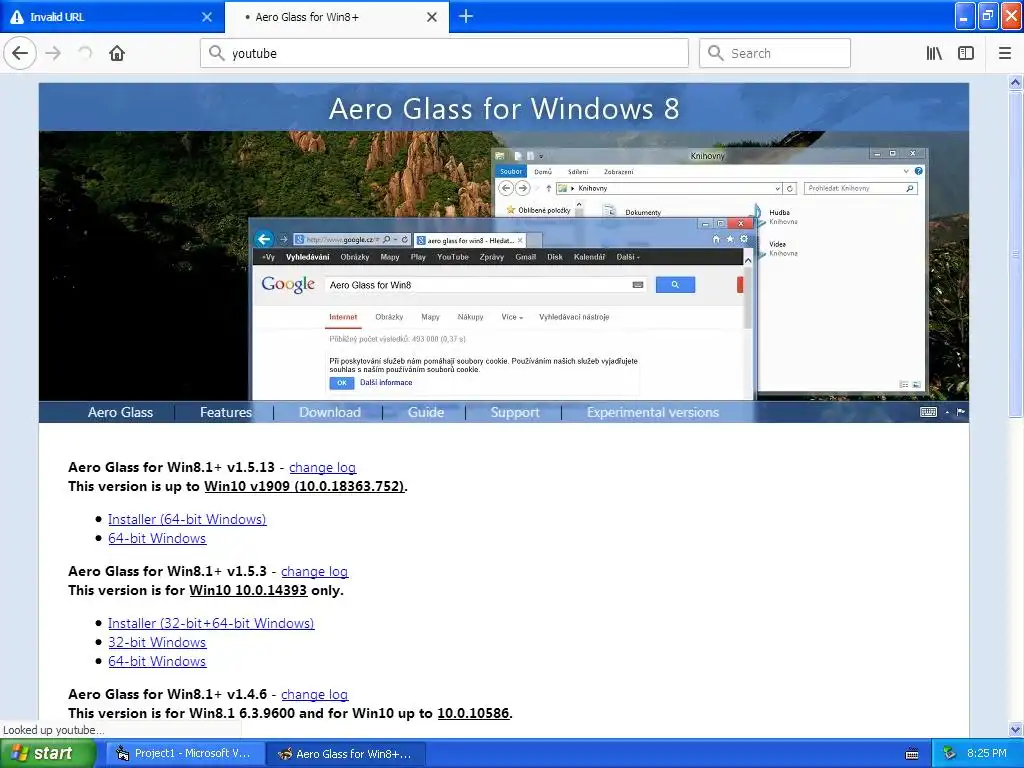Select the Aero Glass for Win8+ tab

pos(336,17)
